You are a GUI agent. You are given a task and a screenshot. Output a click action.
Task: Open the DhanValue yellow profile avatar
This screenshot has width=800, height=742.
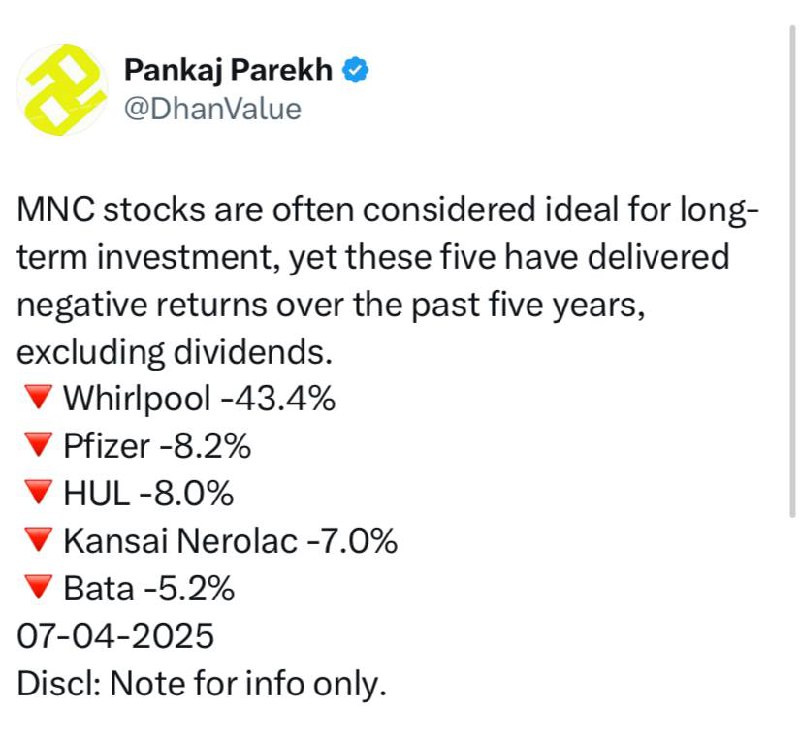pyautogui.click(x=62, y=90)
